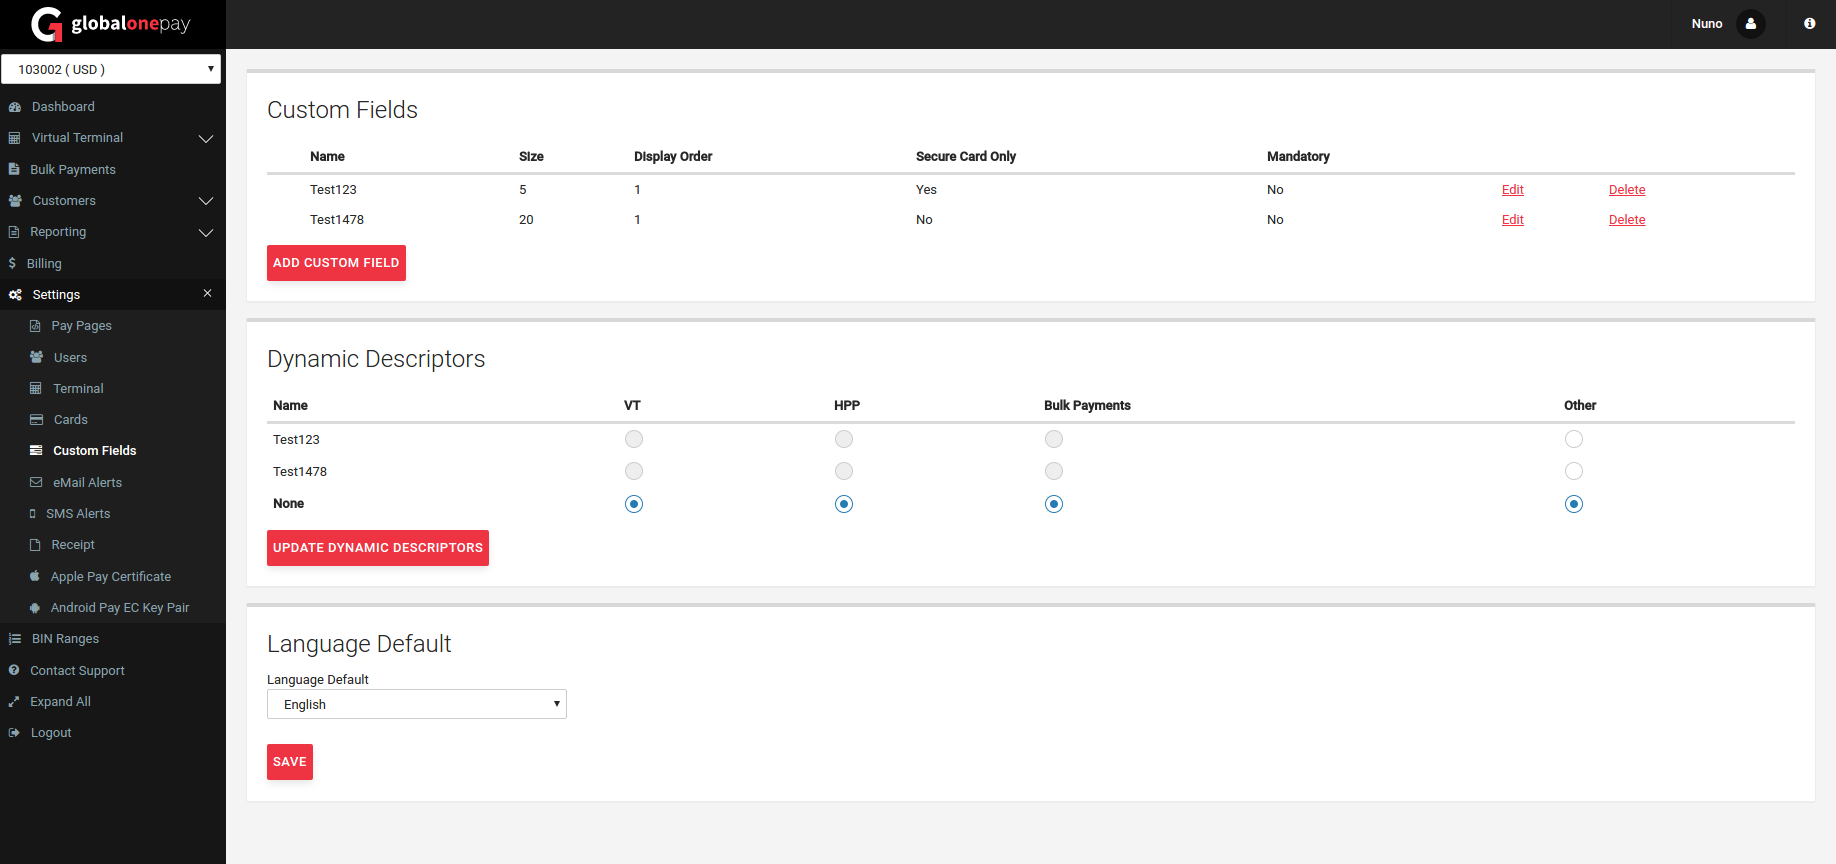Select Other radio in None row
The width and height of the screenshot is (1836, 864).
[1574, 504]
